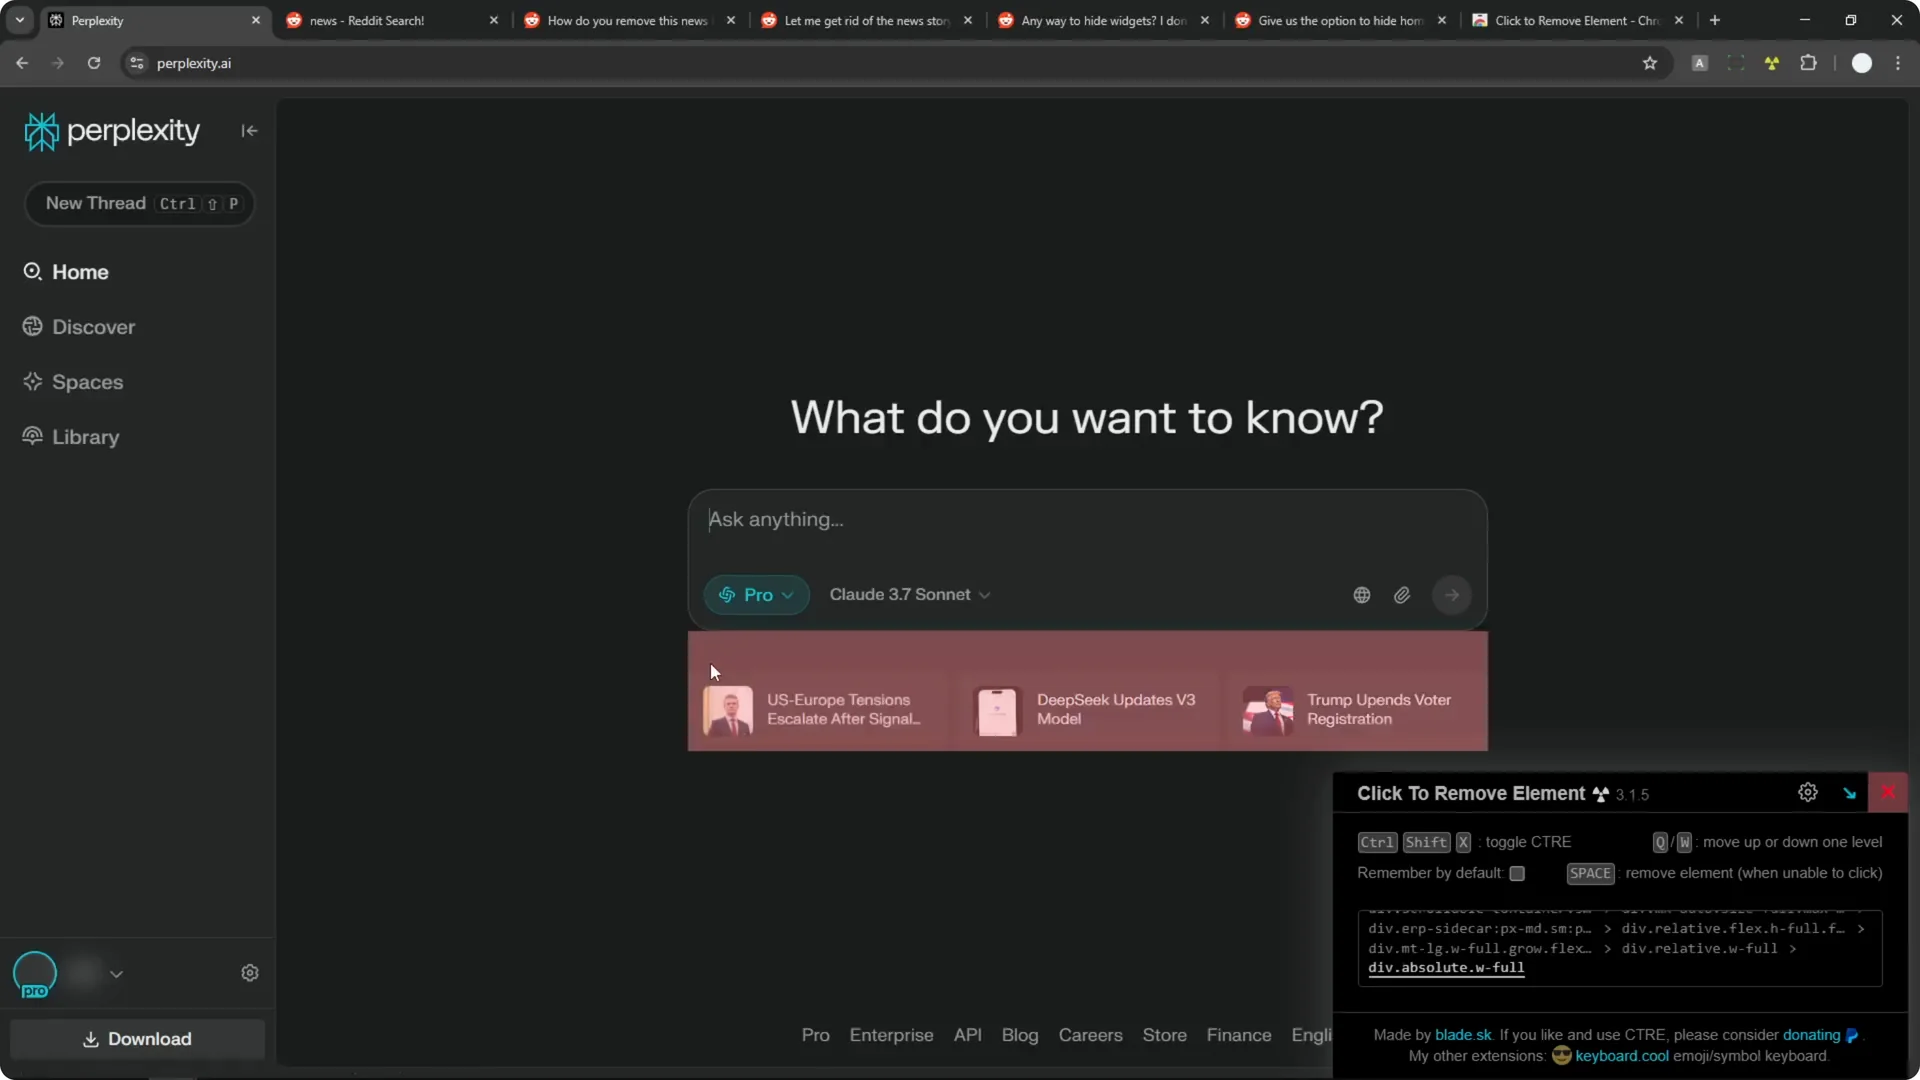Image resolution: width=1920 pixels, height=1080 pixels.
Task: Expand the account options chevron near profile
Action: (117, 973)
